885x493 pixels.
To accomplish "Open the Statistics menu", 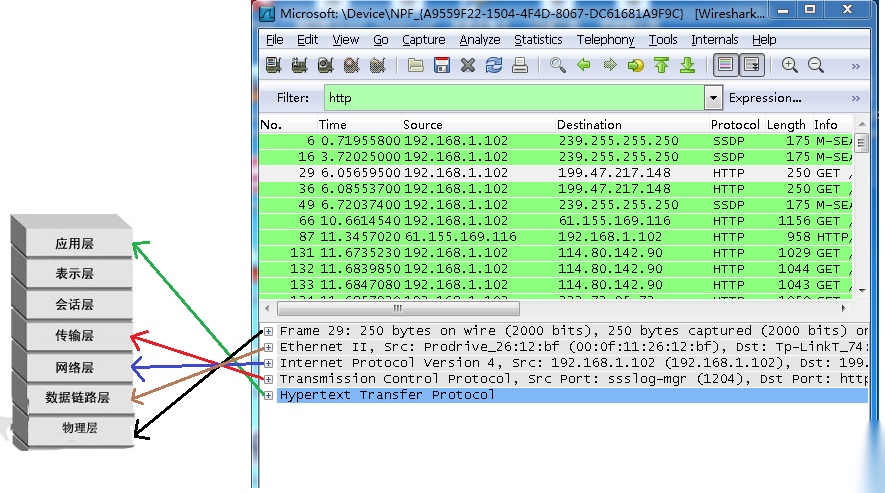I will pos(538,40).
